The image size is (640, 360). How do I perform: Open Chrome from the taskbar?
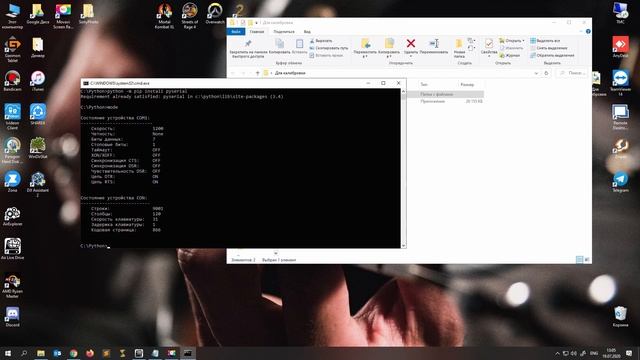pyautogui.click(x=73, y=353)
